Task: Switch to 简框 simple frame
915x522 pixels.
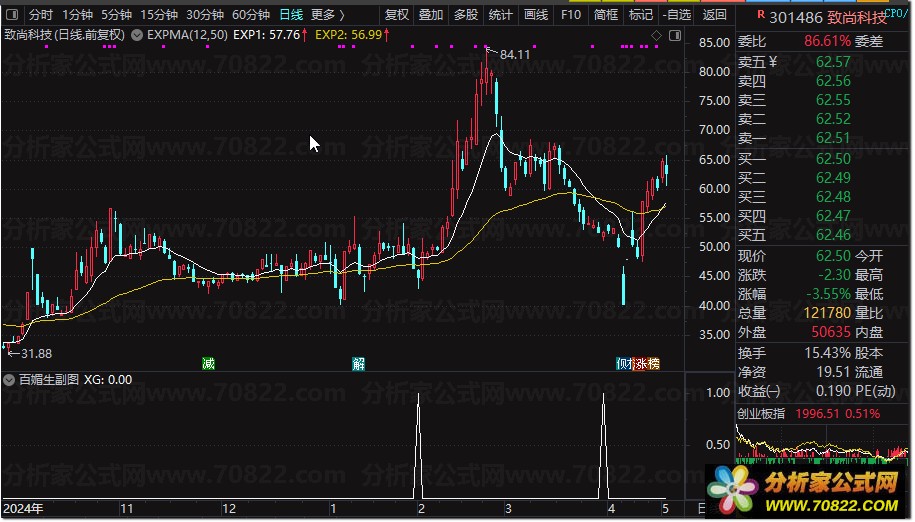Action: click(x=606, y=15)
